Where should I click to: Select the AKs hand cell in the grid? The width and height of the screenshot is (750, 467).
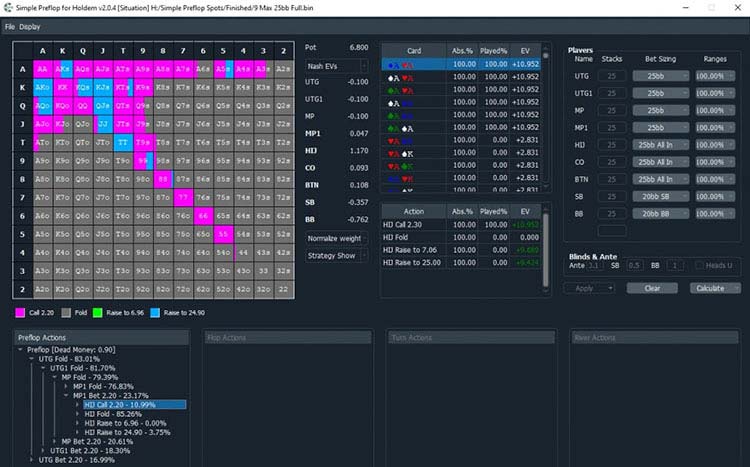coord(64,70)
